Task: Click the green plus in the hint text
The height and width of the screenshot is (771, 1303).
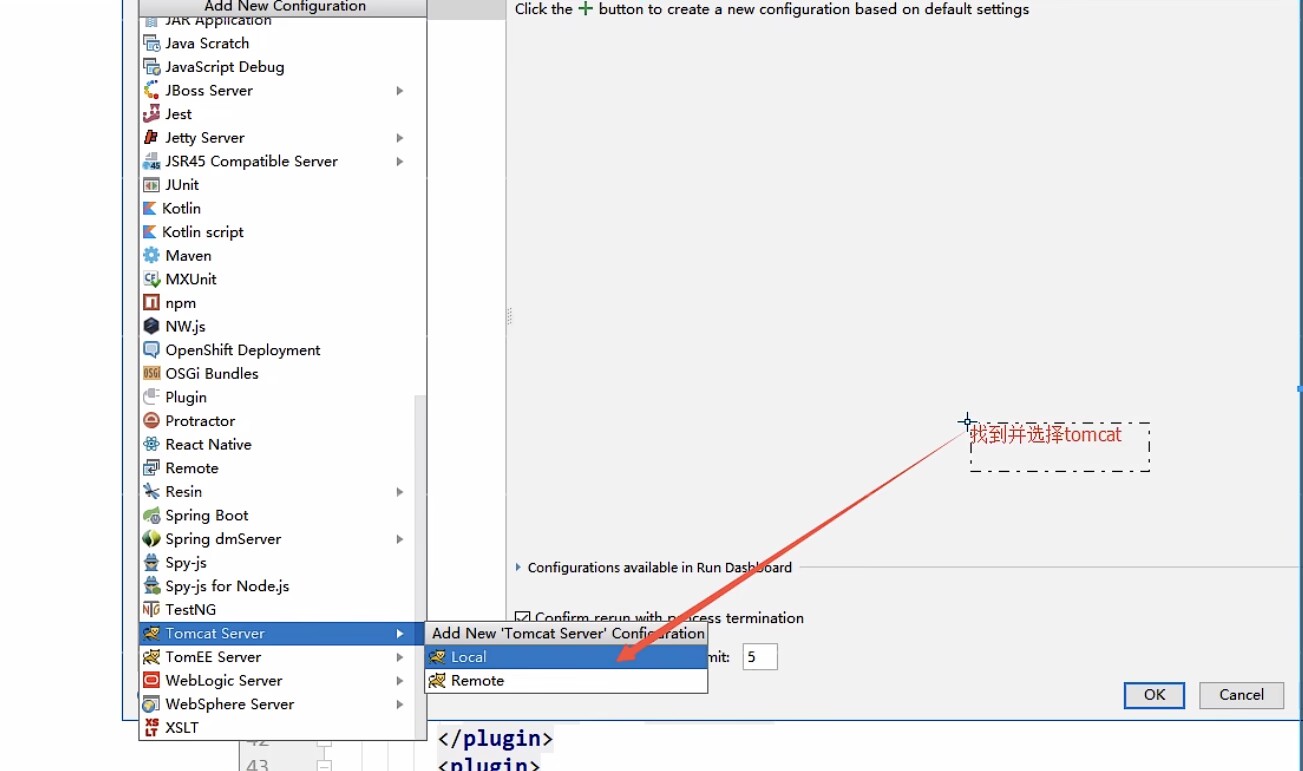Action: click(586, 9)
